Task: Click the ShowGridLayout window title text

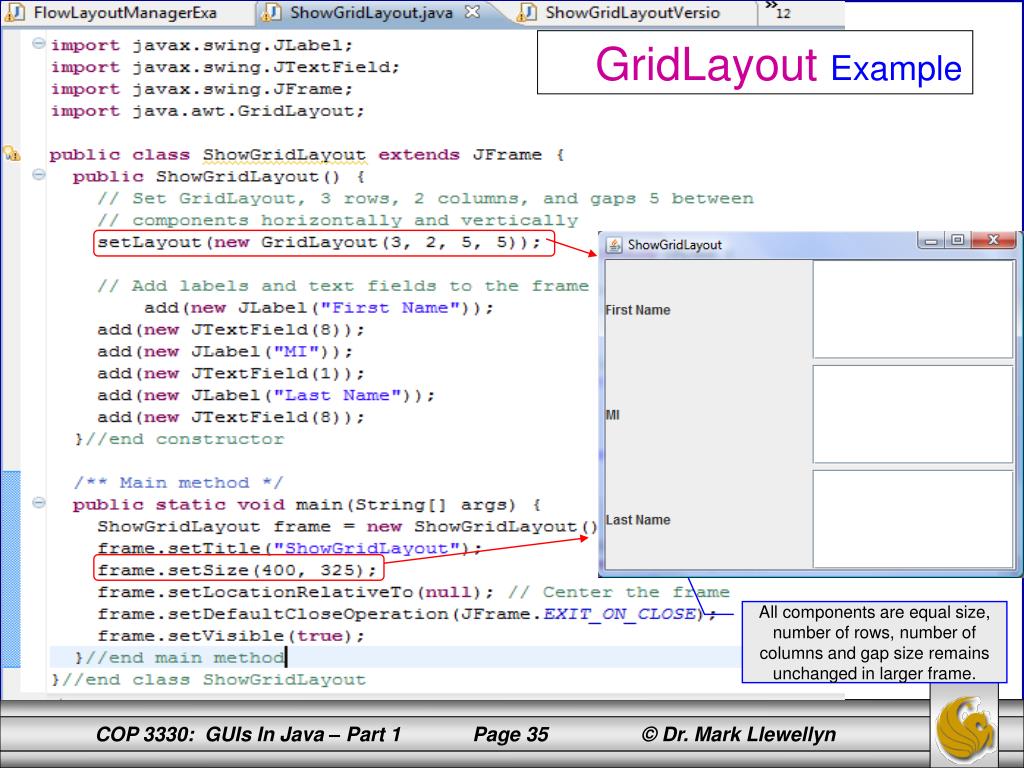Action: (675, 245)
